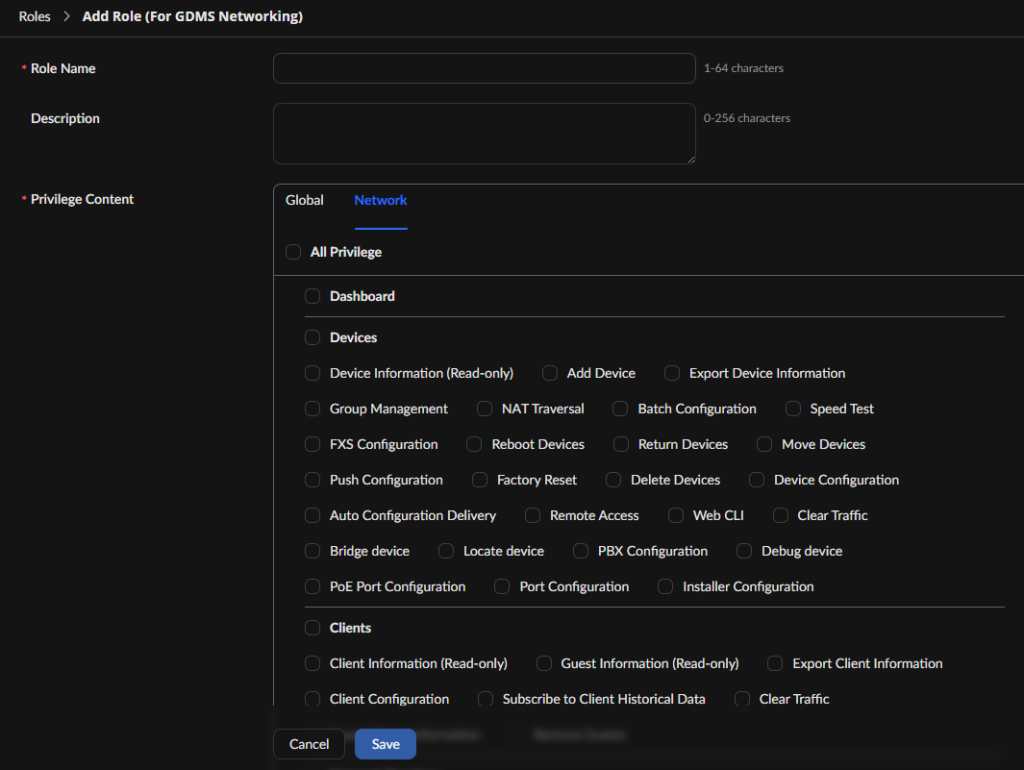Tick the FXS Configuration checkbox
1024x770 pixels.
pyautogui.click(x=313, y=444)
